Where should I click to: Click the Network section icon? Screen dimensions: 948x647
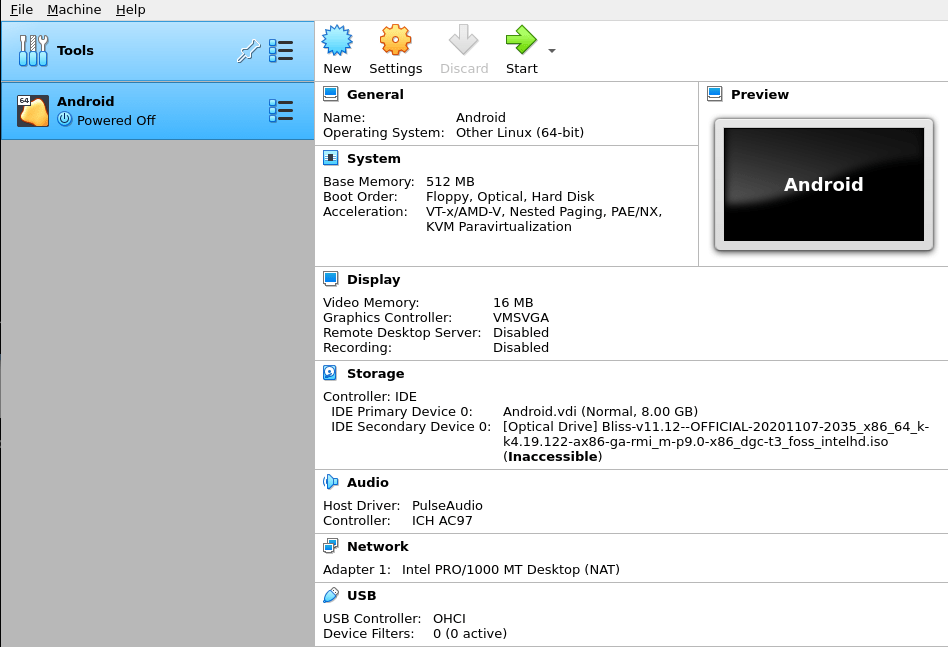click(329, 546)
